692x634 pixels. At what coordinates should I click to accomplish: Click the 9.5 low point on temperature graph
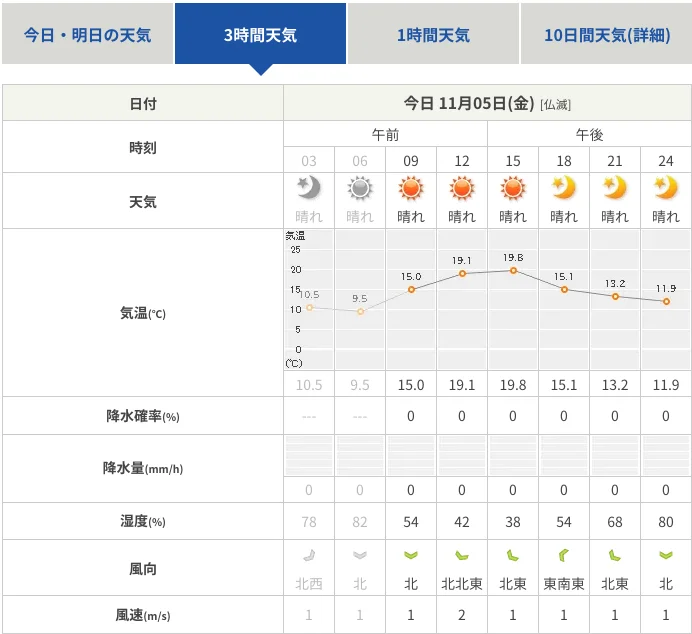[360, 311]
